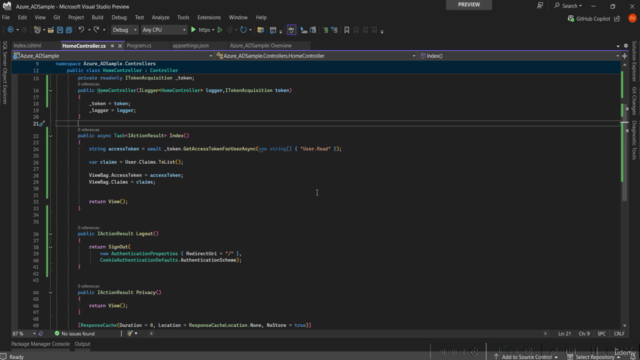The width and height of the screenshot is (640, 360).
Task: Click the Redo arrow icon
Action: (x=96, y=30)
